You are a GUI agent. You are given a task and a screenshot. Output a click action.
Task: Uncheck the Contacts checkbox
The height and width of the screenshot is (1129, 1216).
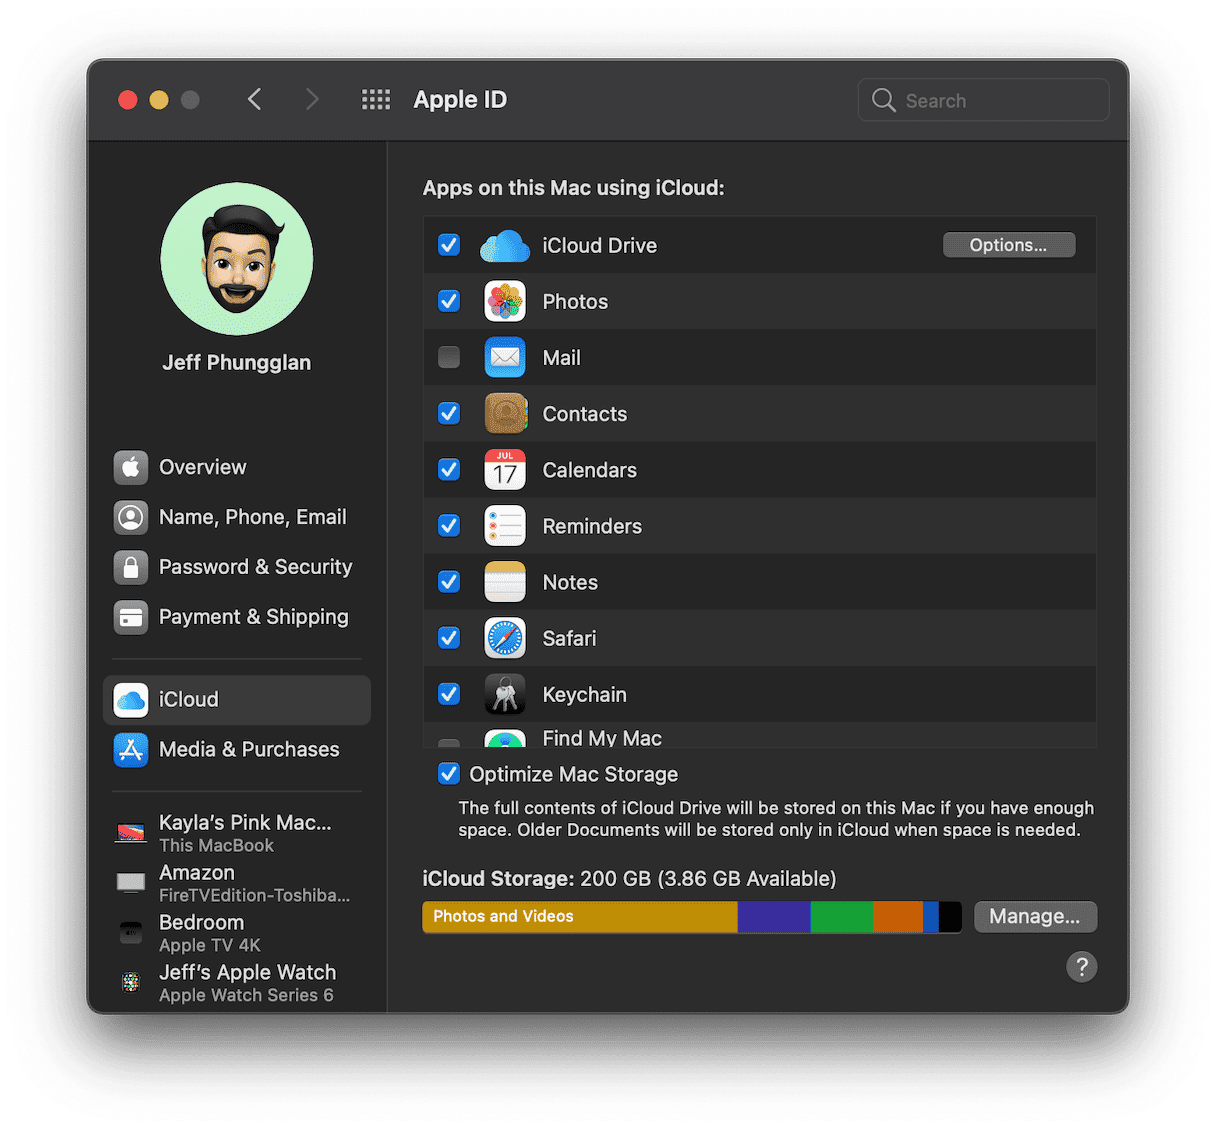449,414
